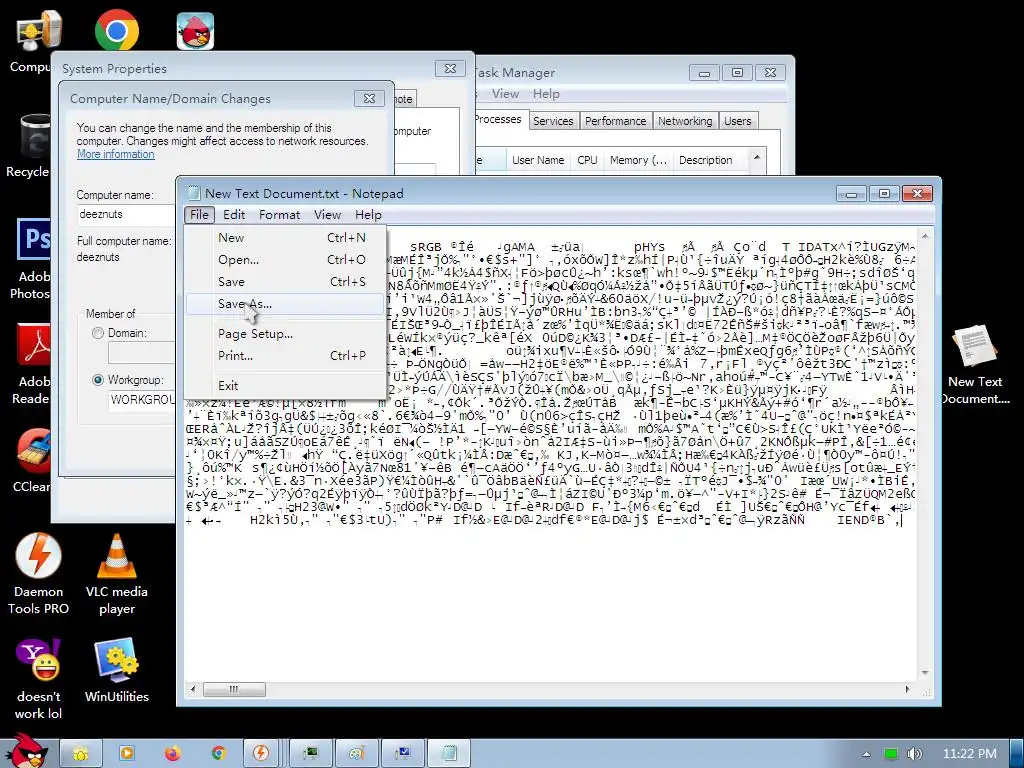Sort by Memory column in Task Manager

point(638,160)
